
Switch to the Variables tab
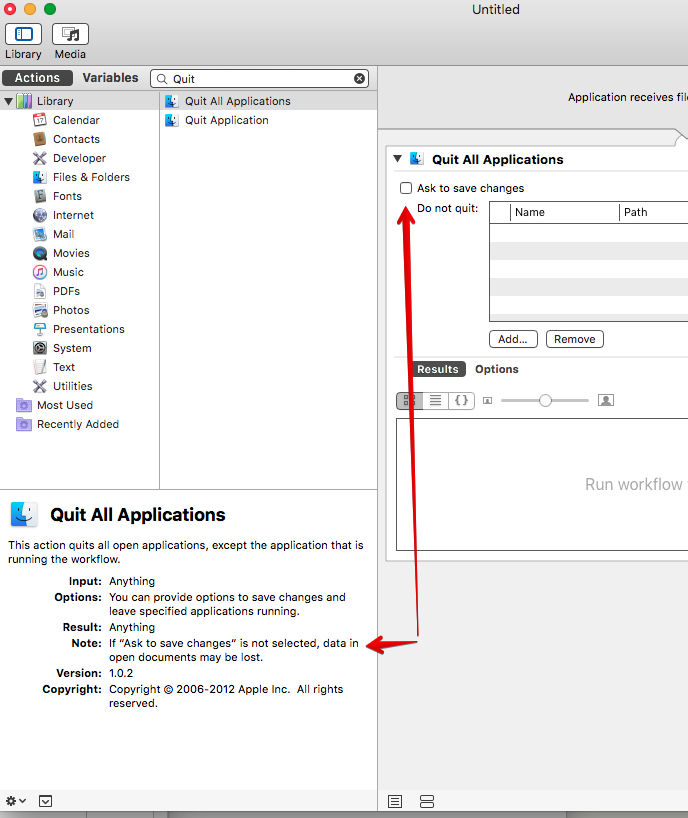pyautogui.click(x=111, y=78)
